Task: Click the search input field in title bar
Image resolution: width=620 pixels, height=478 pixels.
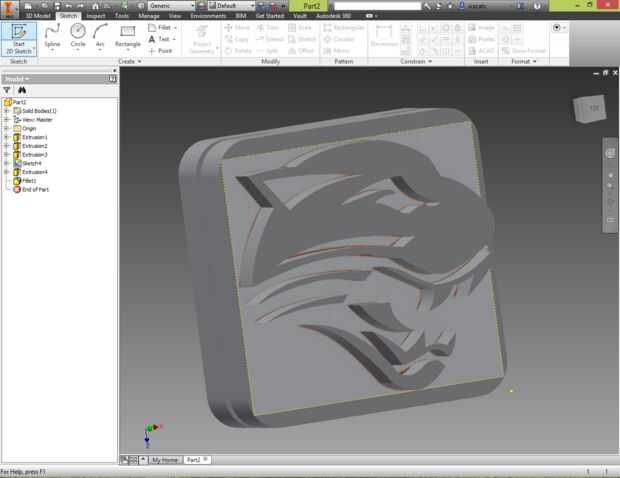Action: [x=378, y=6]
